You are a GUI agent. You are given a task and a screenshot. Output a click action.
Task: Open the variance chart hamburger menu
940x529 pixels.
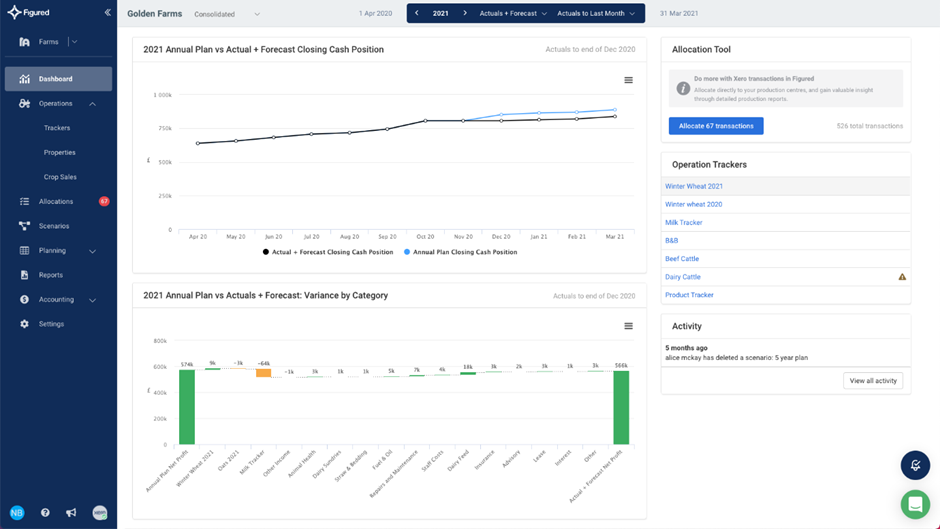pyautogui.click(x=628, y=326)
